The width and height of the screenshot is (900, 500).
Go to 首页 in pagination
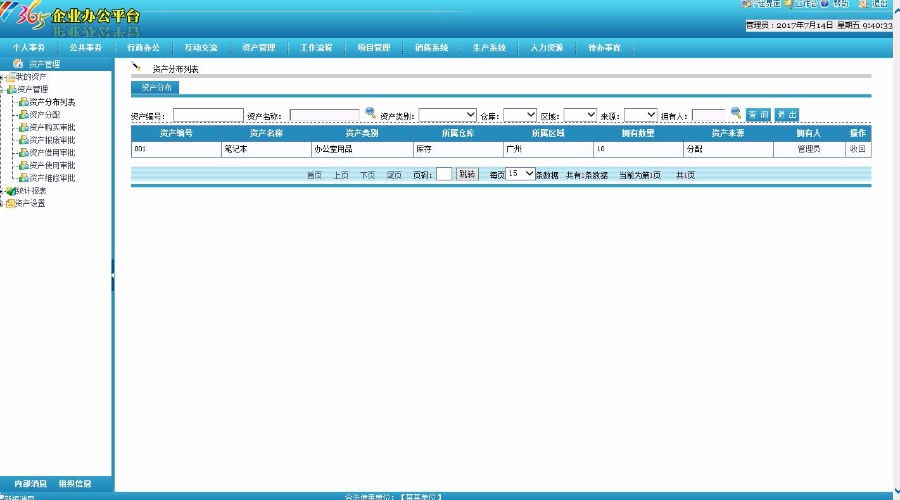point(315,175)
